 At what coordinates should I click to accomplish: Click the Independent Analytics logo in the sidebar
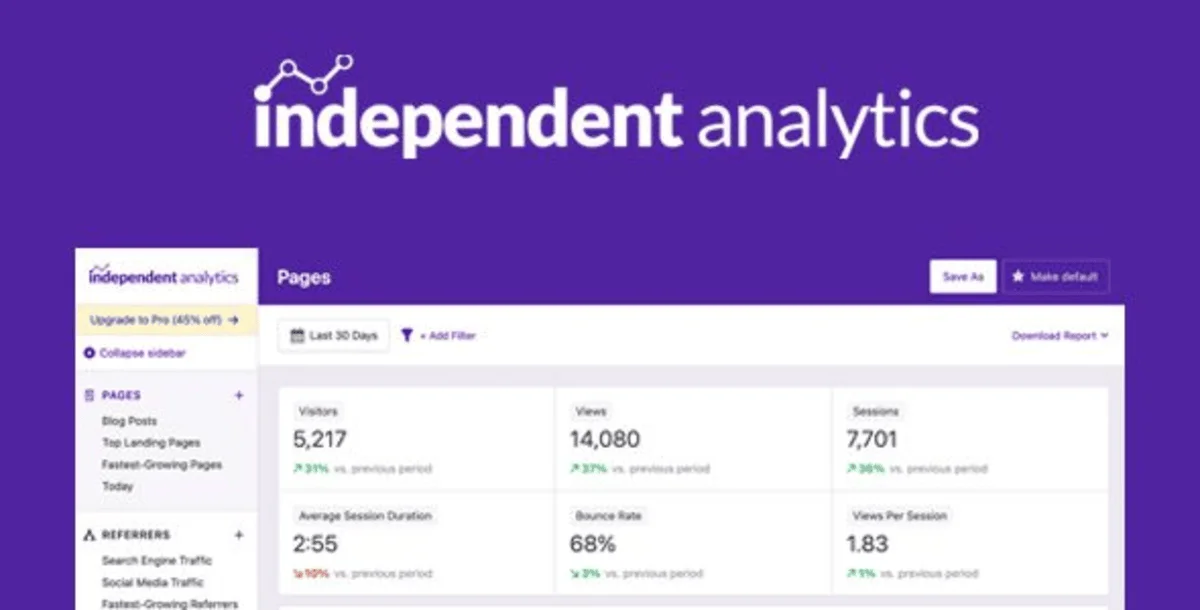pos(163,274)
